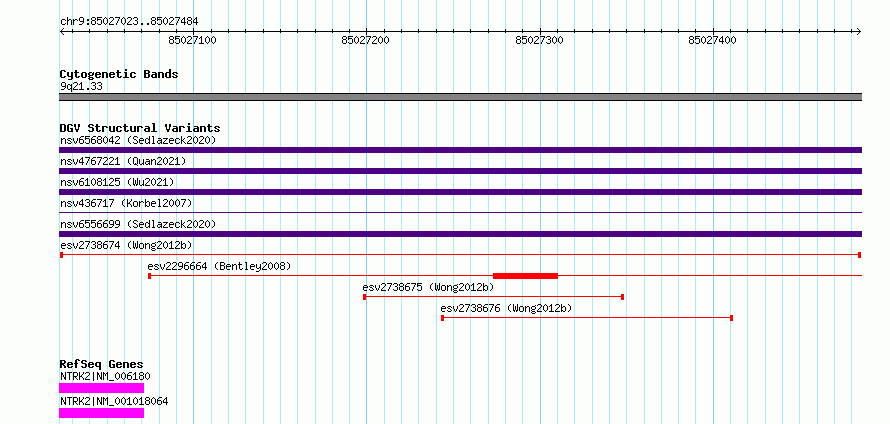Click the 9q21.33 band label

coord(81,87)
